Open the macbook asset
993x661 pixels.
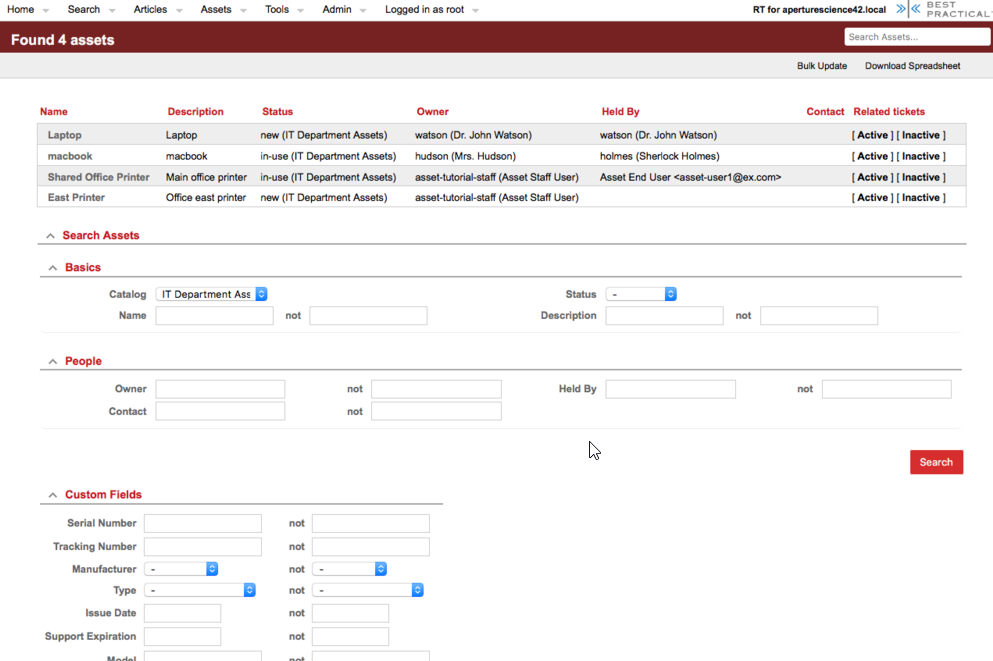click(x=70, y=156)
